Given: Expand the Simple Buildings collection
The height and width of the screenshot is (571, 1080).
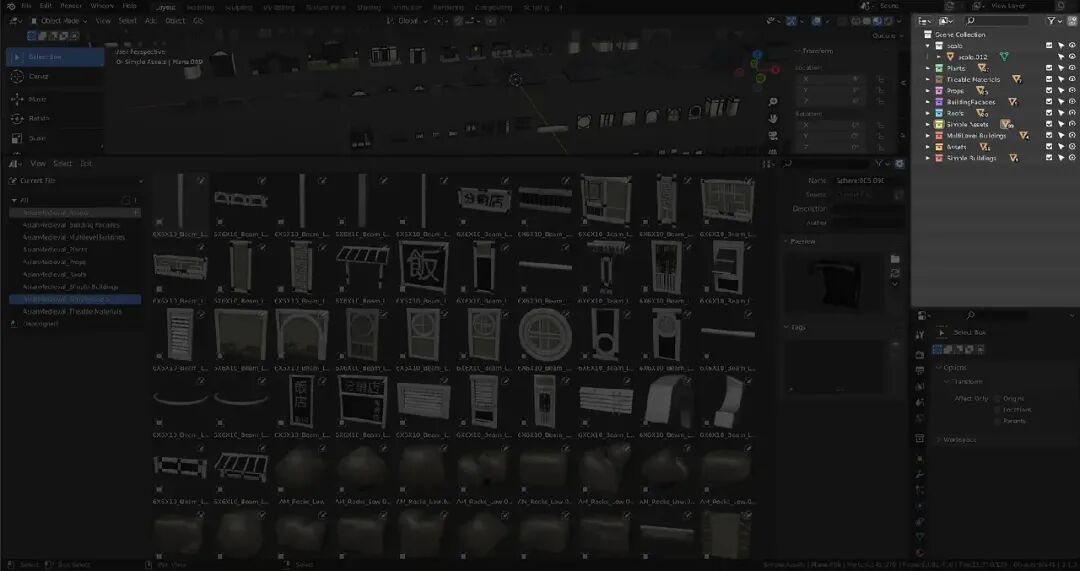Looking at the screenshot, I should (x=928, y=158).
